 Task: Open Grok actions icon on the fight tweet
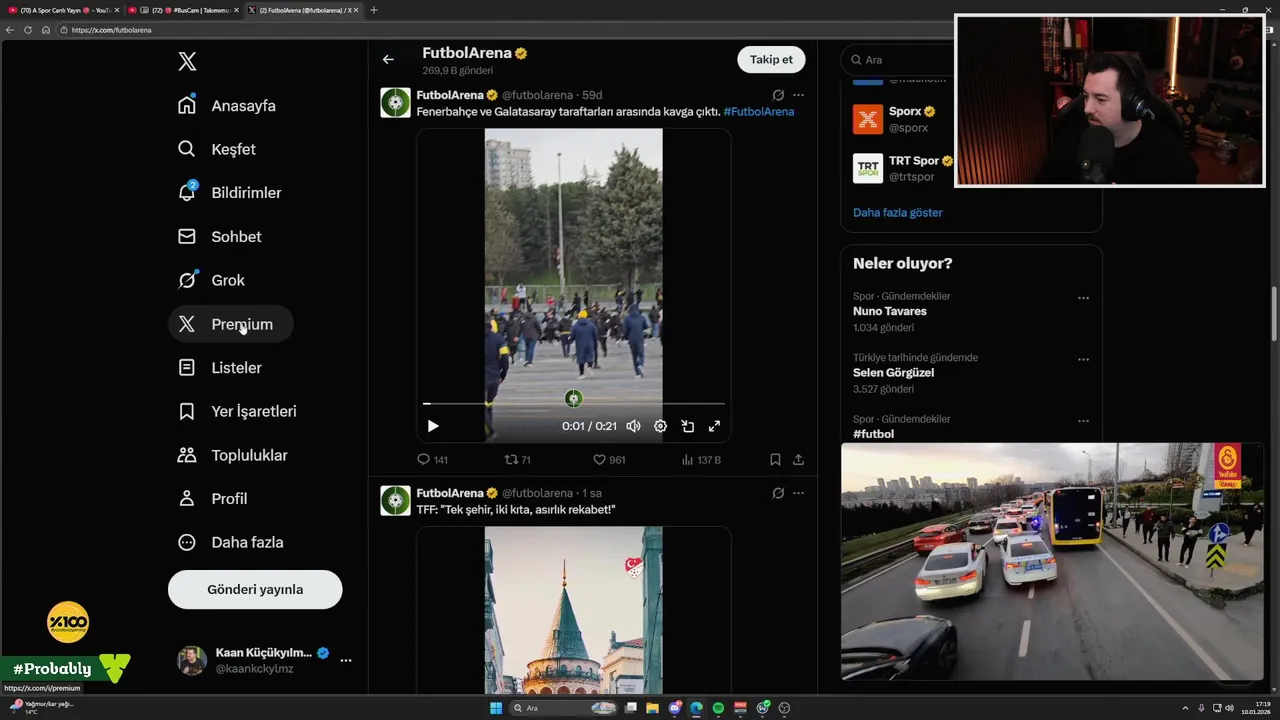click(778, 95)
